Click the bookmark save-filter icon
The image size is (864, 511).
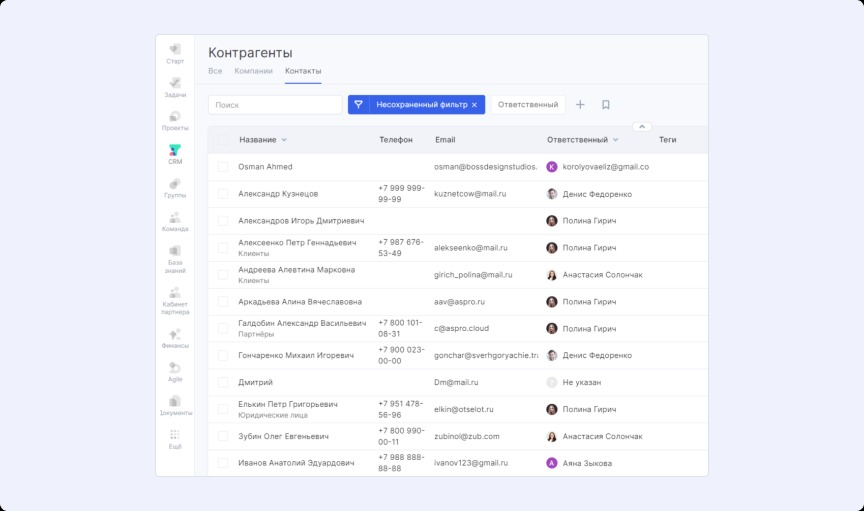[606, 105]
